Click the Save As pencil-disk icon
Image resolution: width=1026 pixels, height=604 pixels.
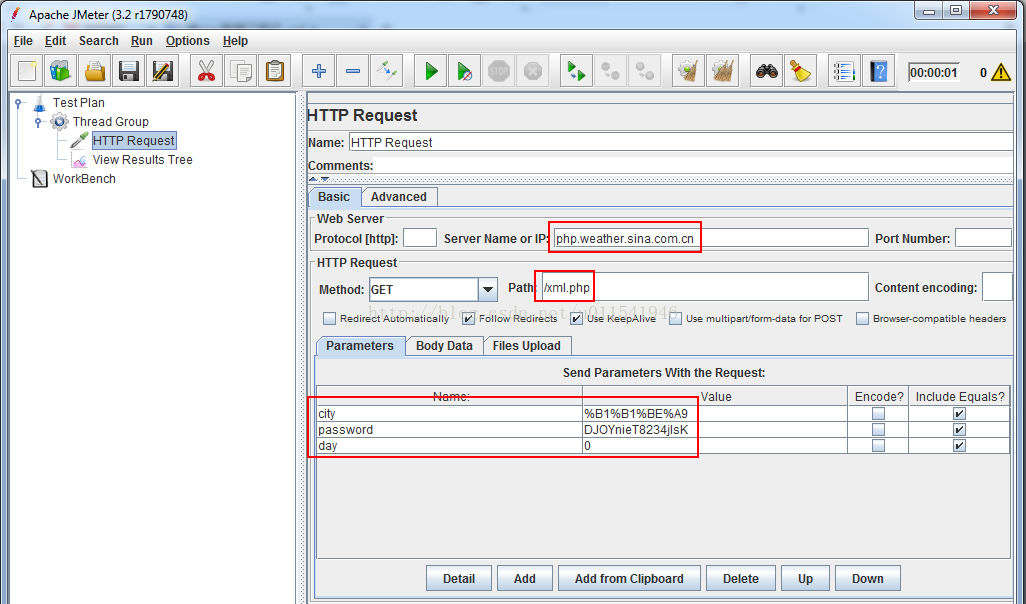[162, 71]
